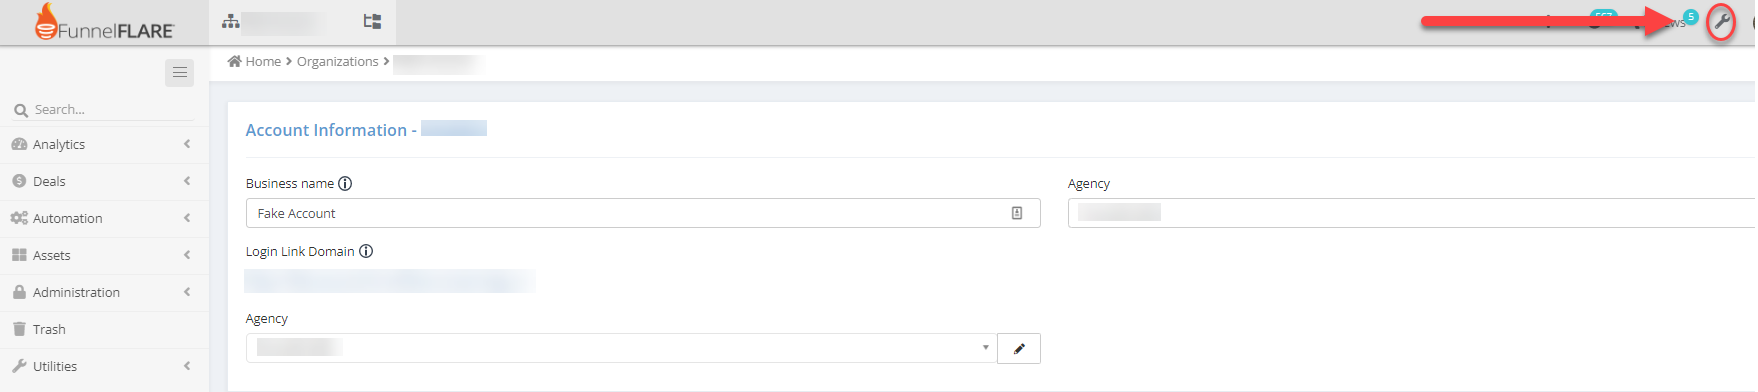Click the info icon next to Business name
This screenshot has width=1758, height=392.
tap(345, 184)
